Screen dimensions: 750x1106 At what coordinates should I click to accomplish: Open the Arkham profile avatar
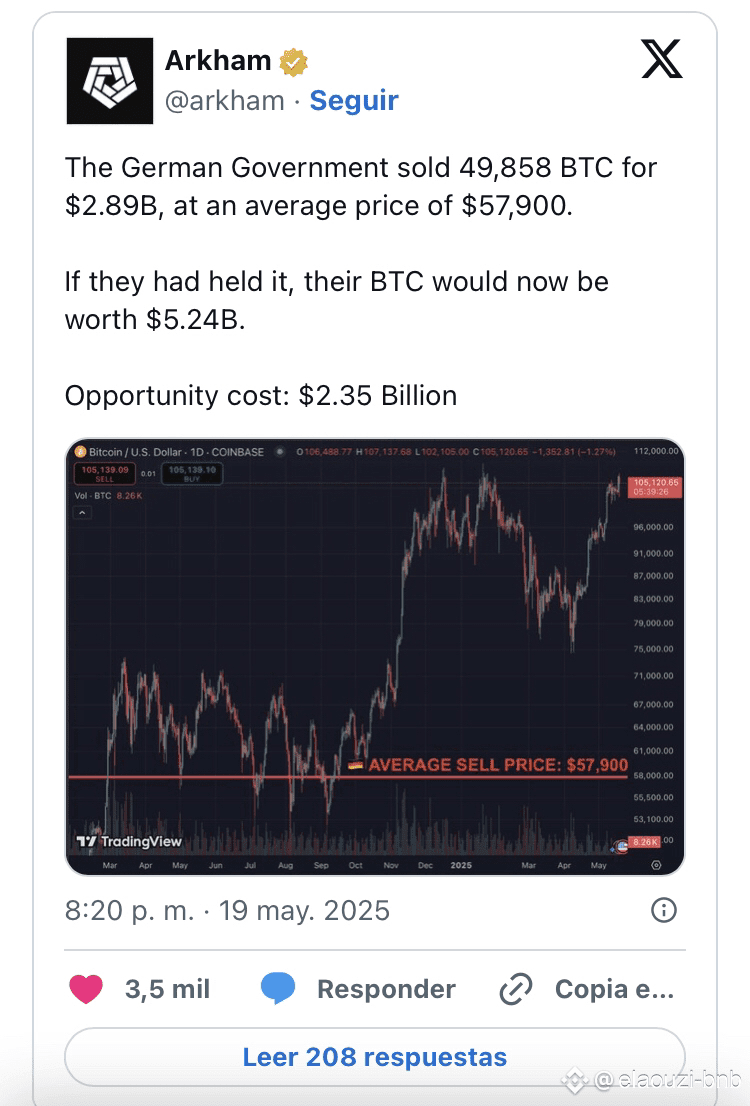click(109, 81)
